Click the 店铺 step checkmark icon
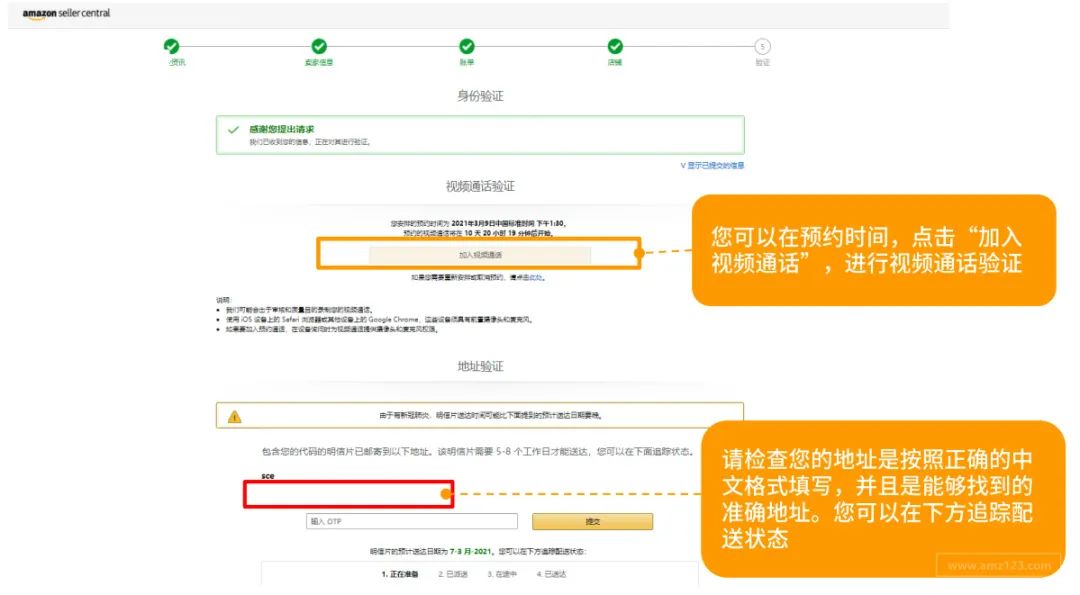Image resolution: width=1080 pixels, height=595 pixels. [614, 46]
